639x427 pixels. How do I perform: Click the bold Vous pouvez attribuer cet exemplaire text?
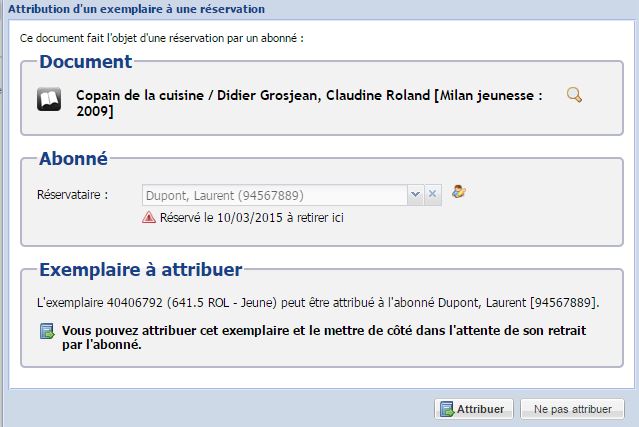pyautogui.click(x=324, y=337)
